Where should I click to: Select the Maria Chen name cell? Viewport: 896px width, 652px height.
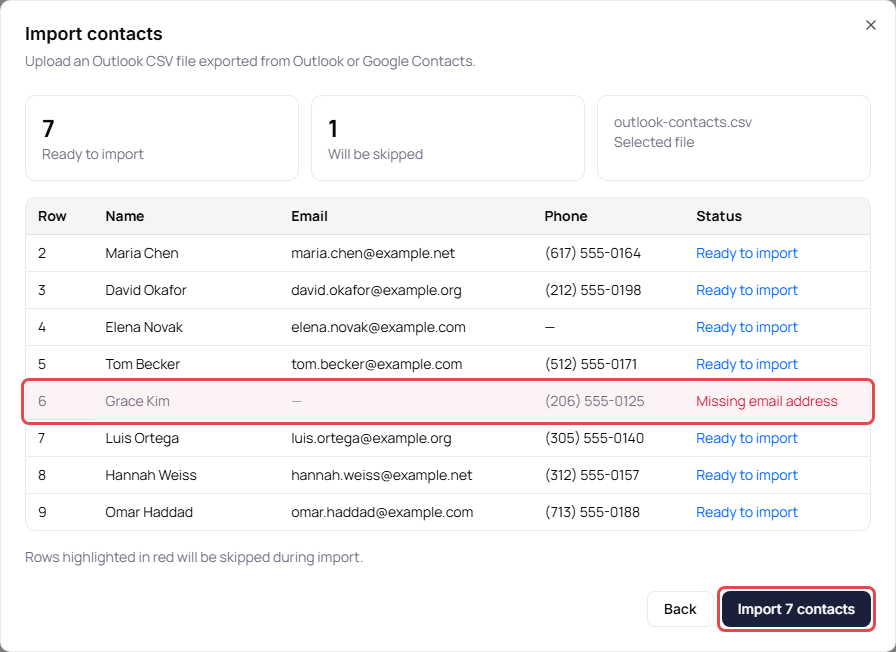click(142, 253)
